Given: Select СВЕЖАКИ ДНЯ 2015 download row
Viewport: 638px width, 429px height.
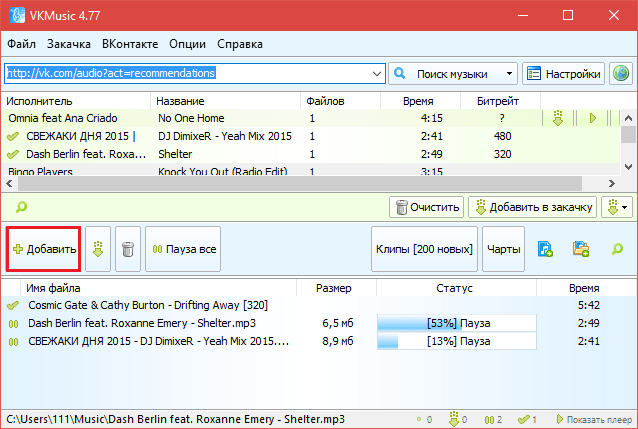Looking at the screenshot, I should (319, 341).
